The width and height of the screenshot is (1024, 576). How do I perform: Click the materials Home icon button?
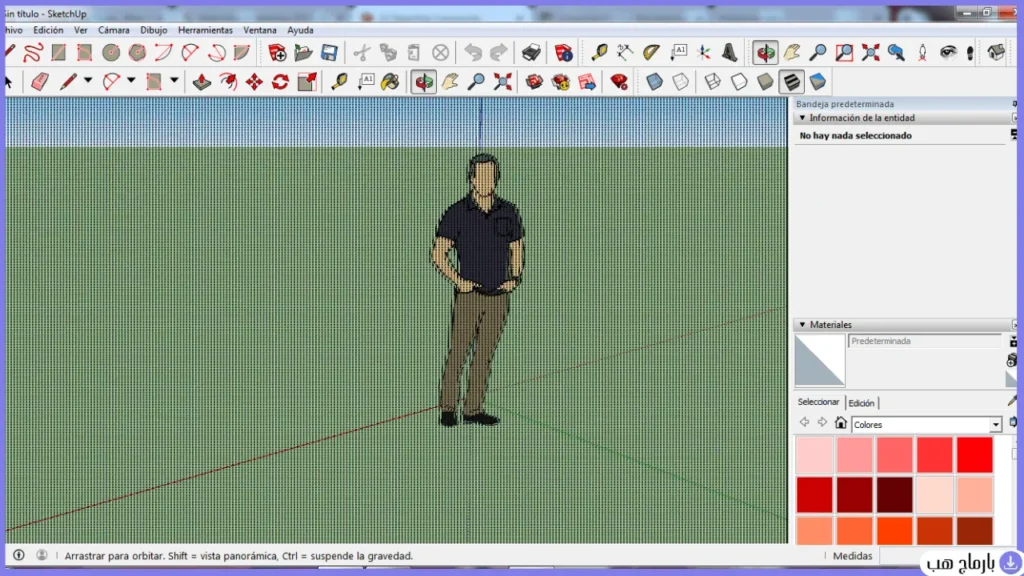[840, 423]
